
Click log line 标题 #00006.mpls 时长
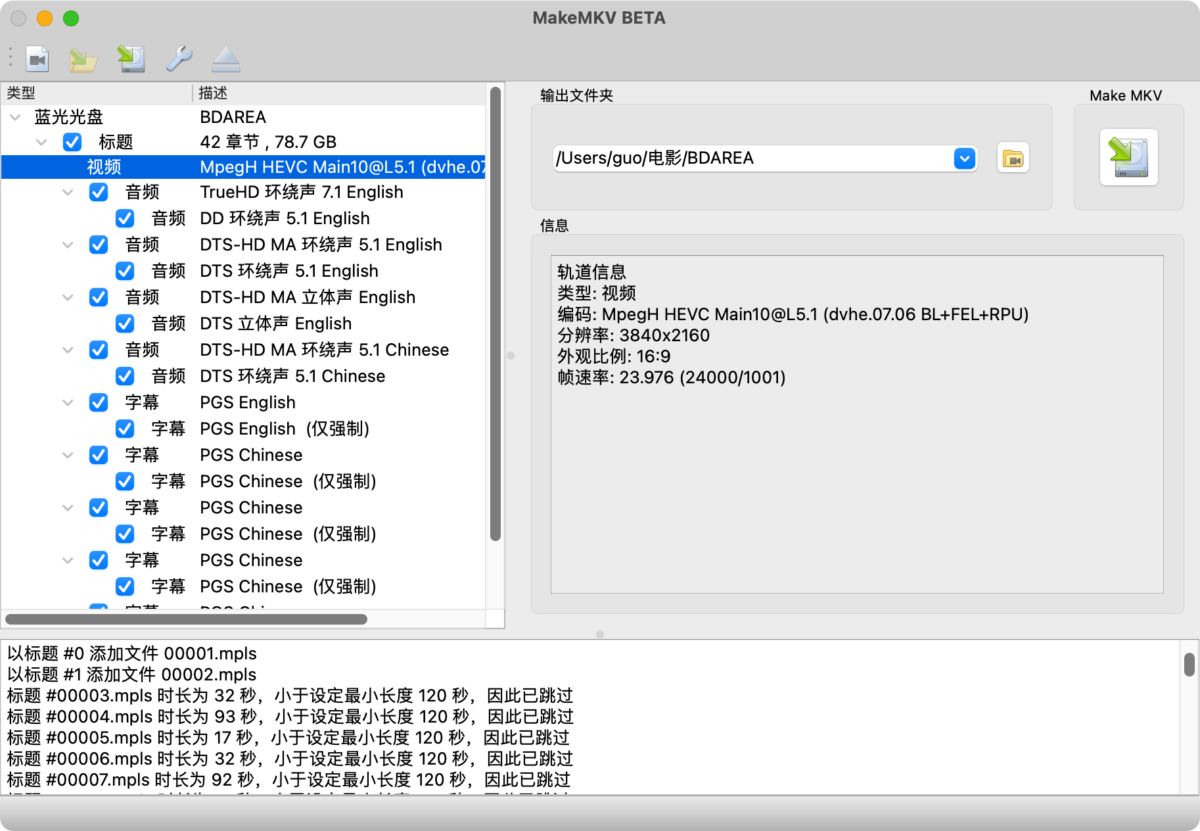[290, 759]
